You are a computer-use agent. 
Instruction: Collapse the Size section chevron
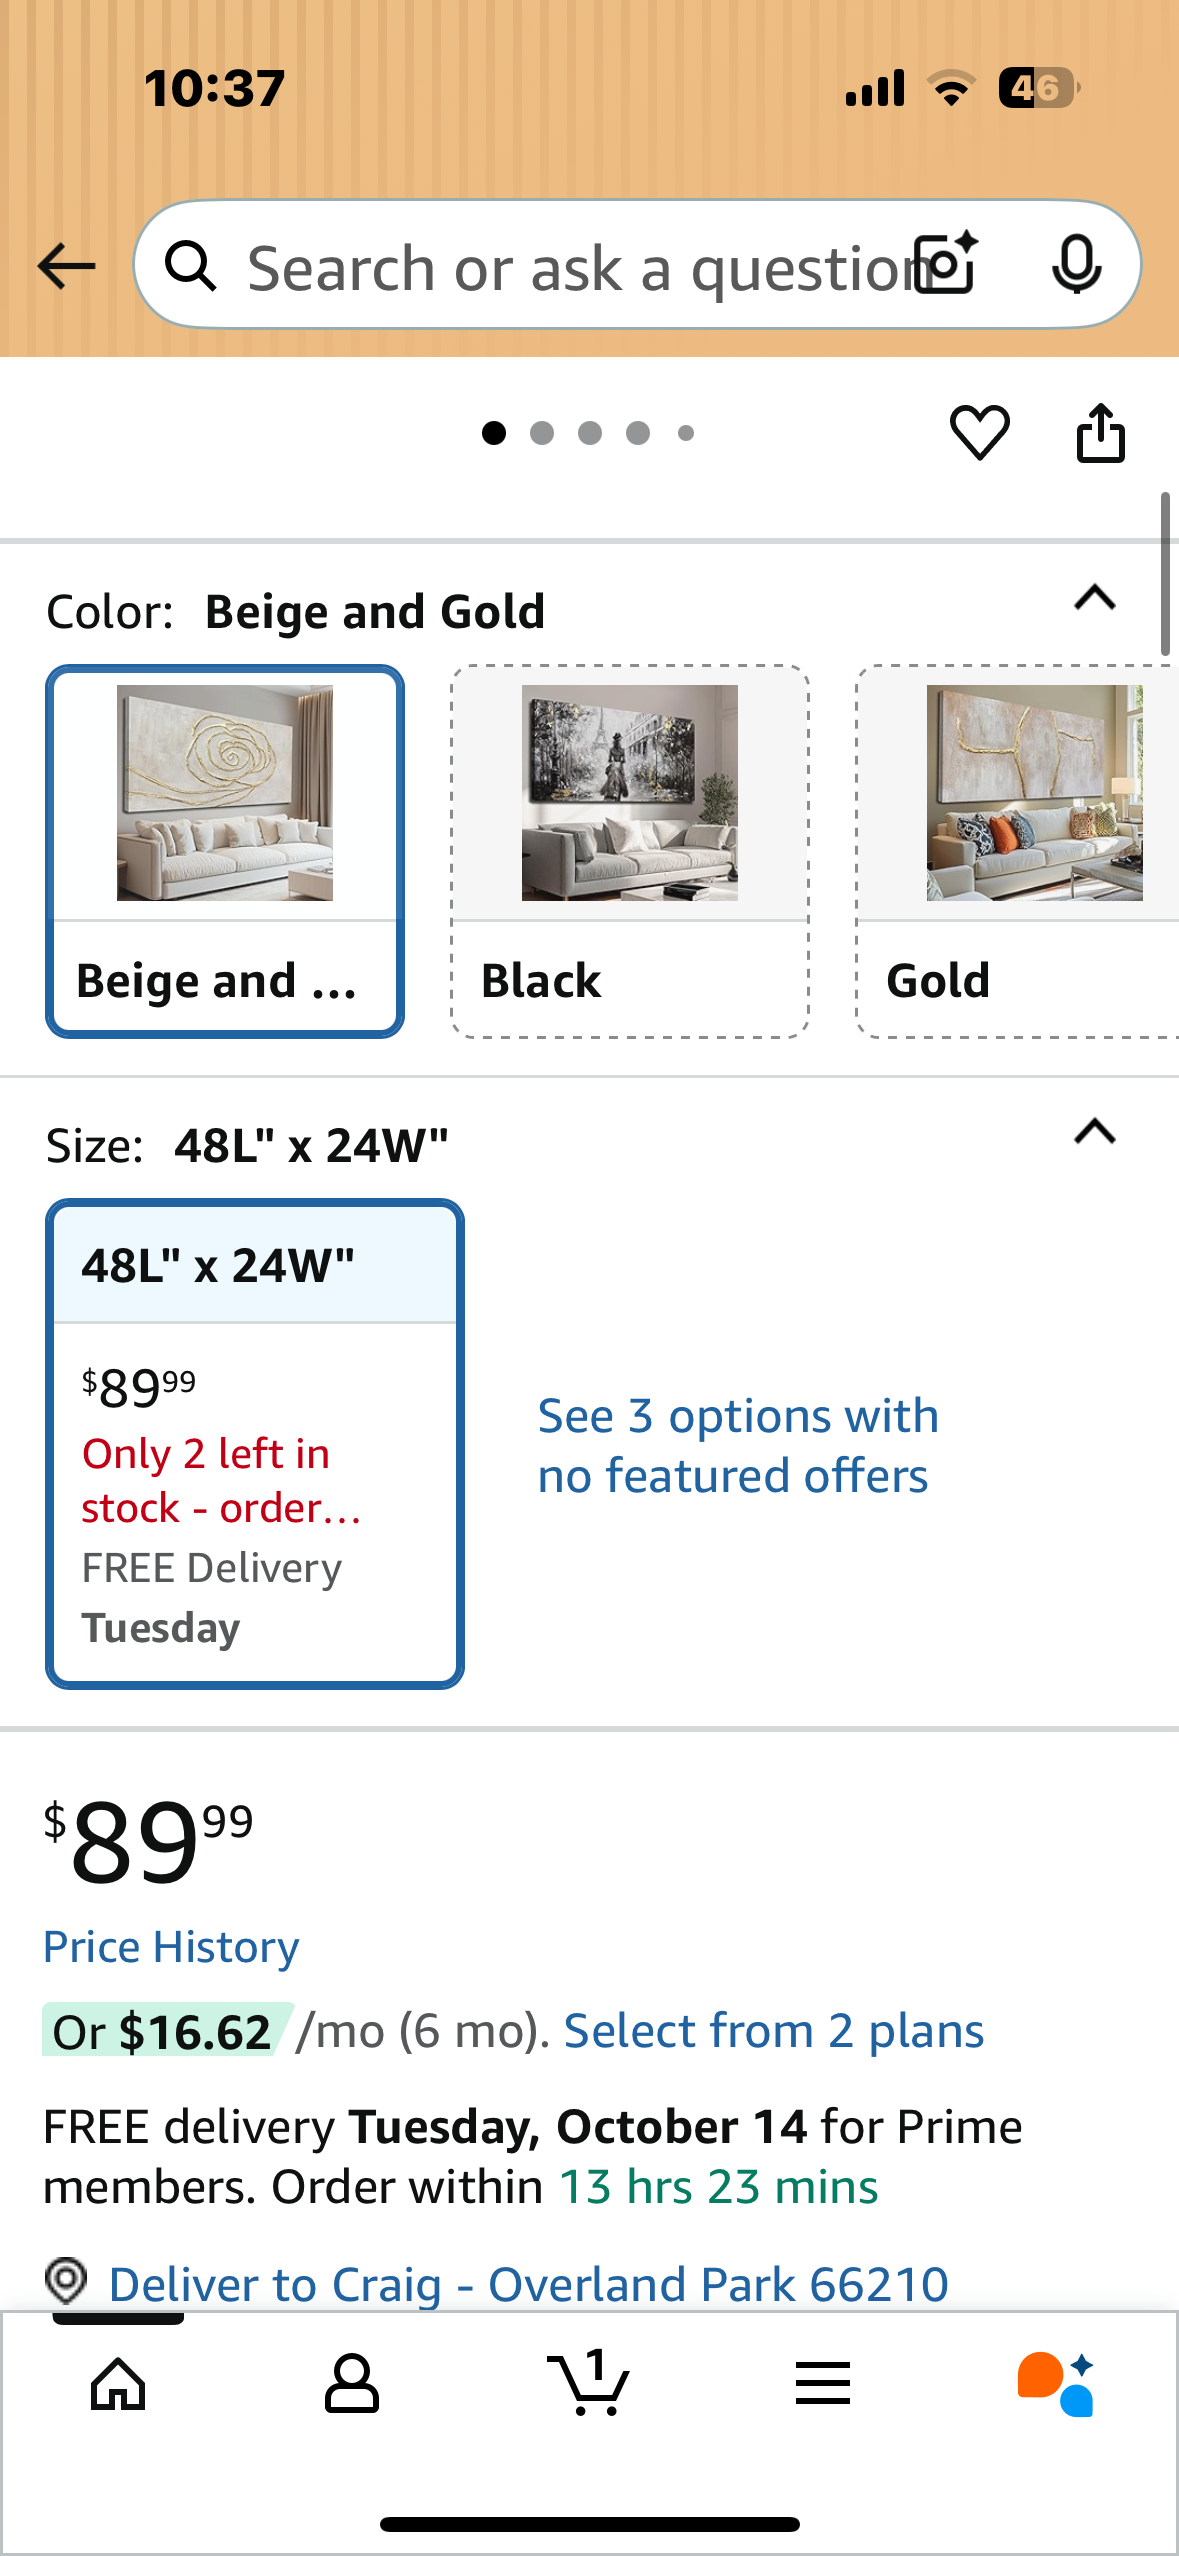tap(1094, 1132)
